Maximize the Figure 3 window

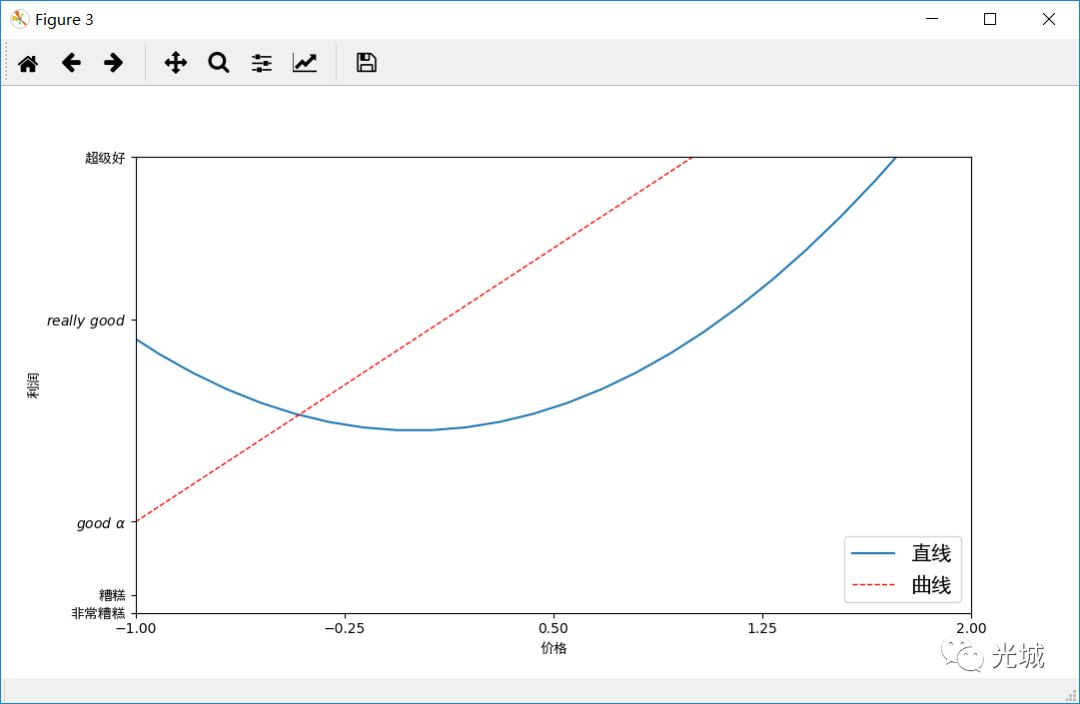coord(990,19)
